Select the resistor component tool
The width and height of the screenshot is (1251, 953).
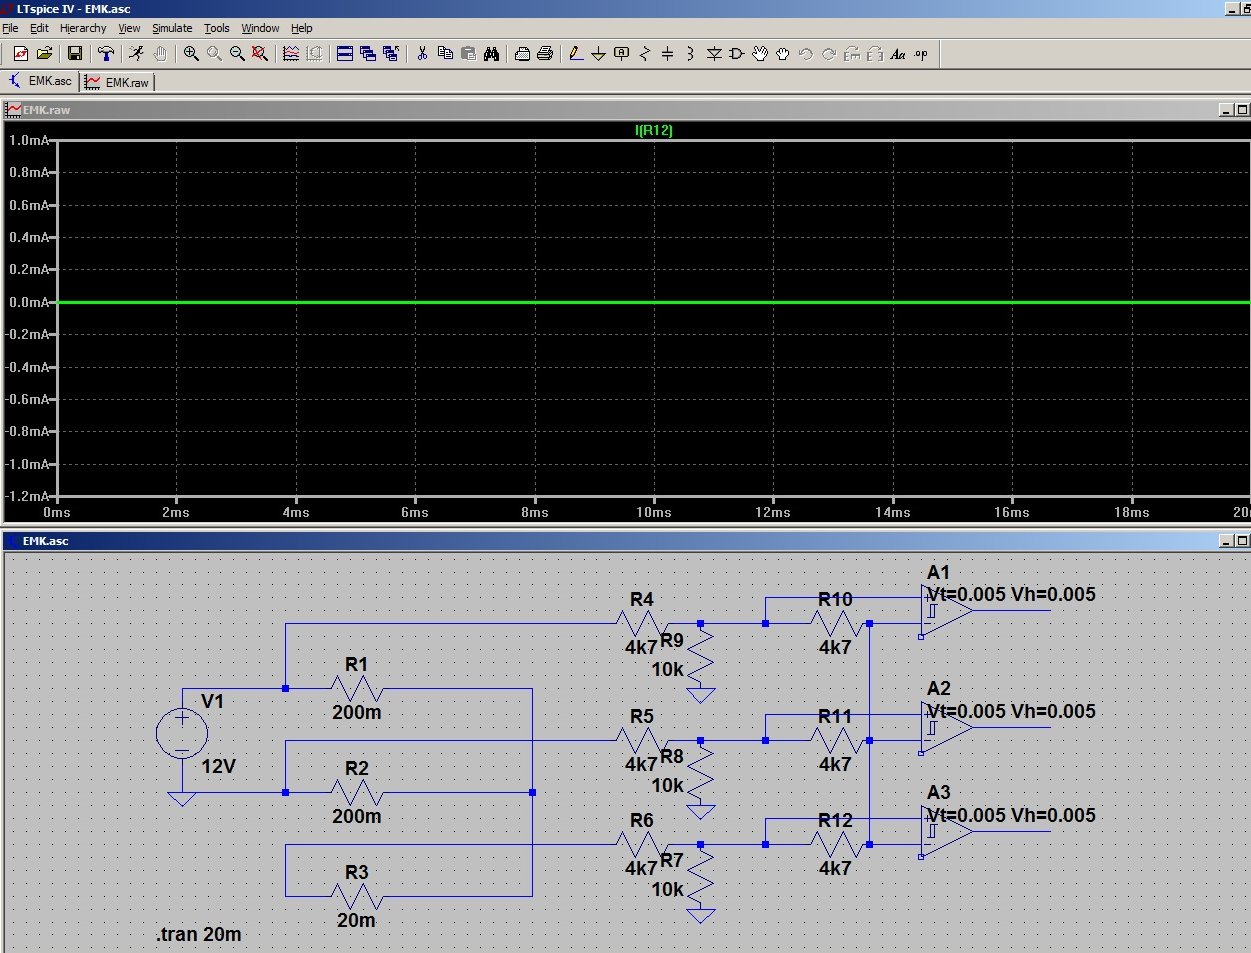tap(645, 54)
